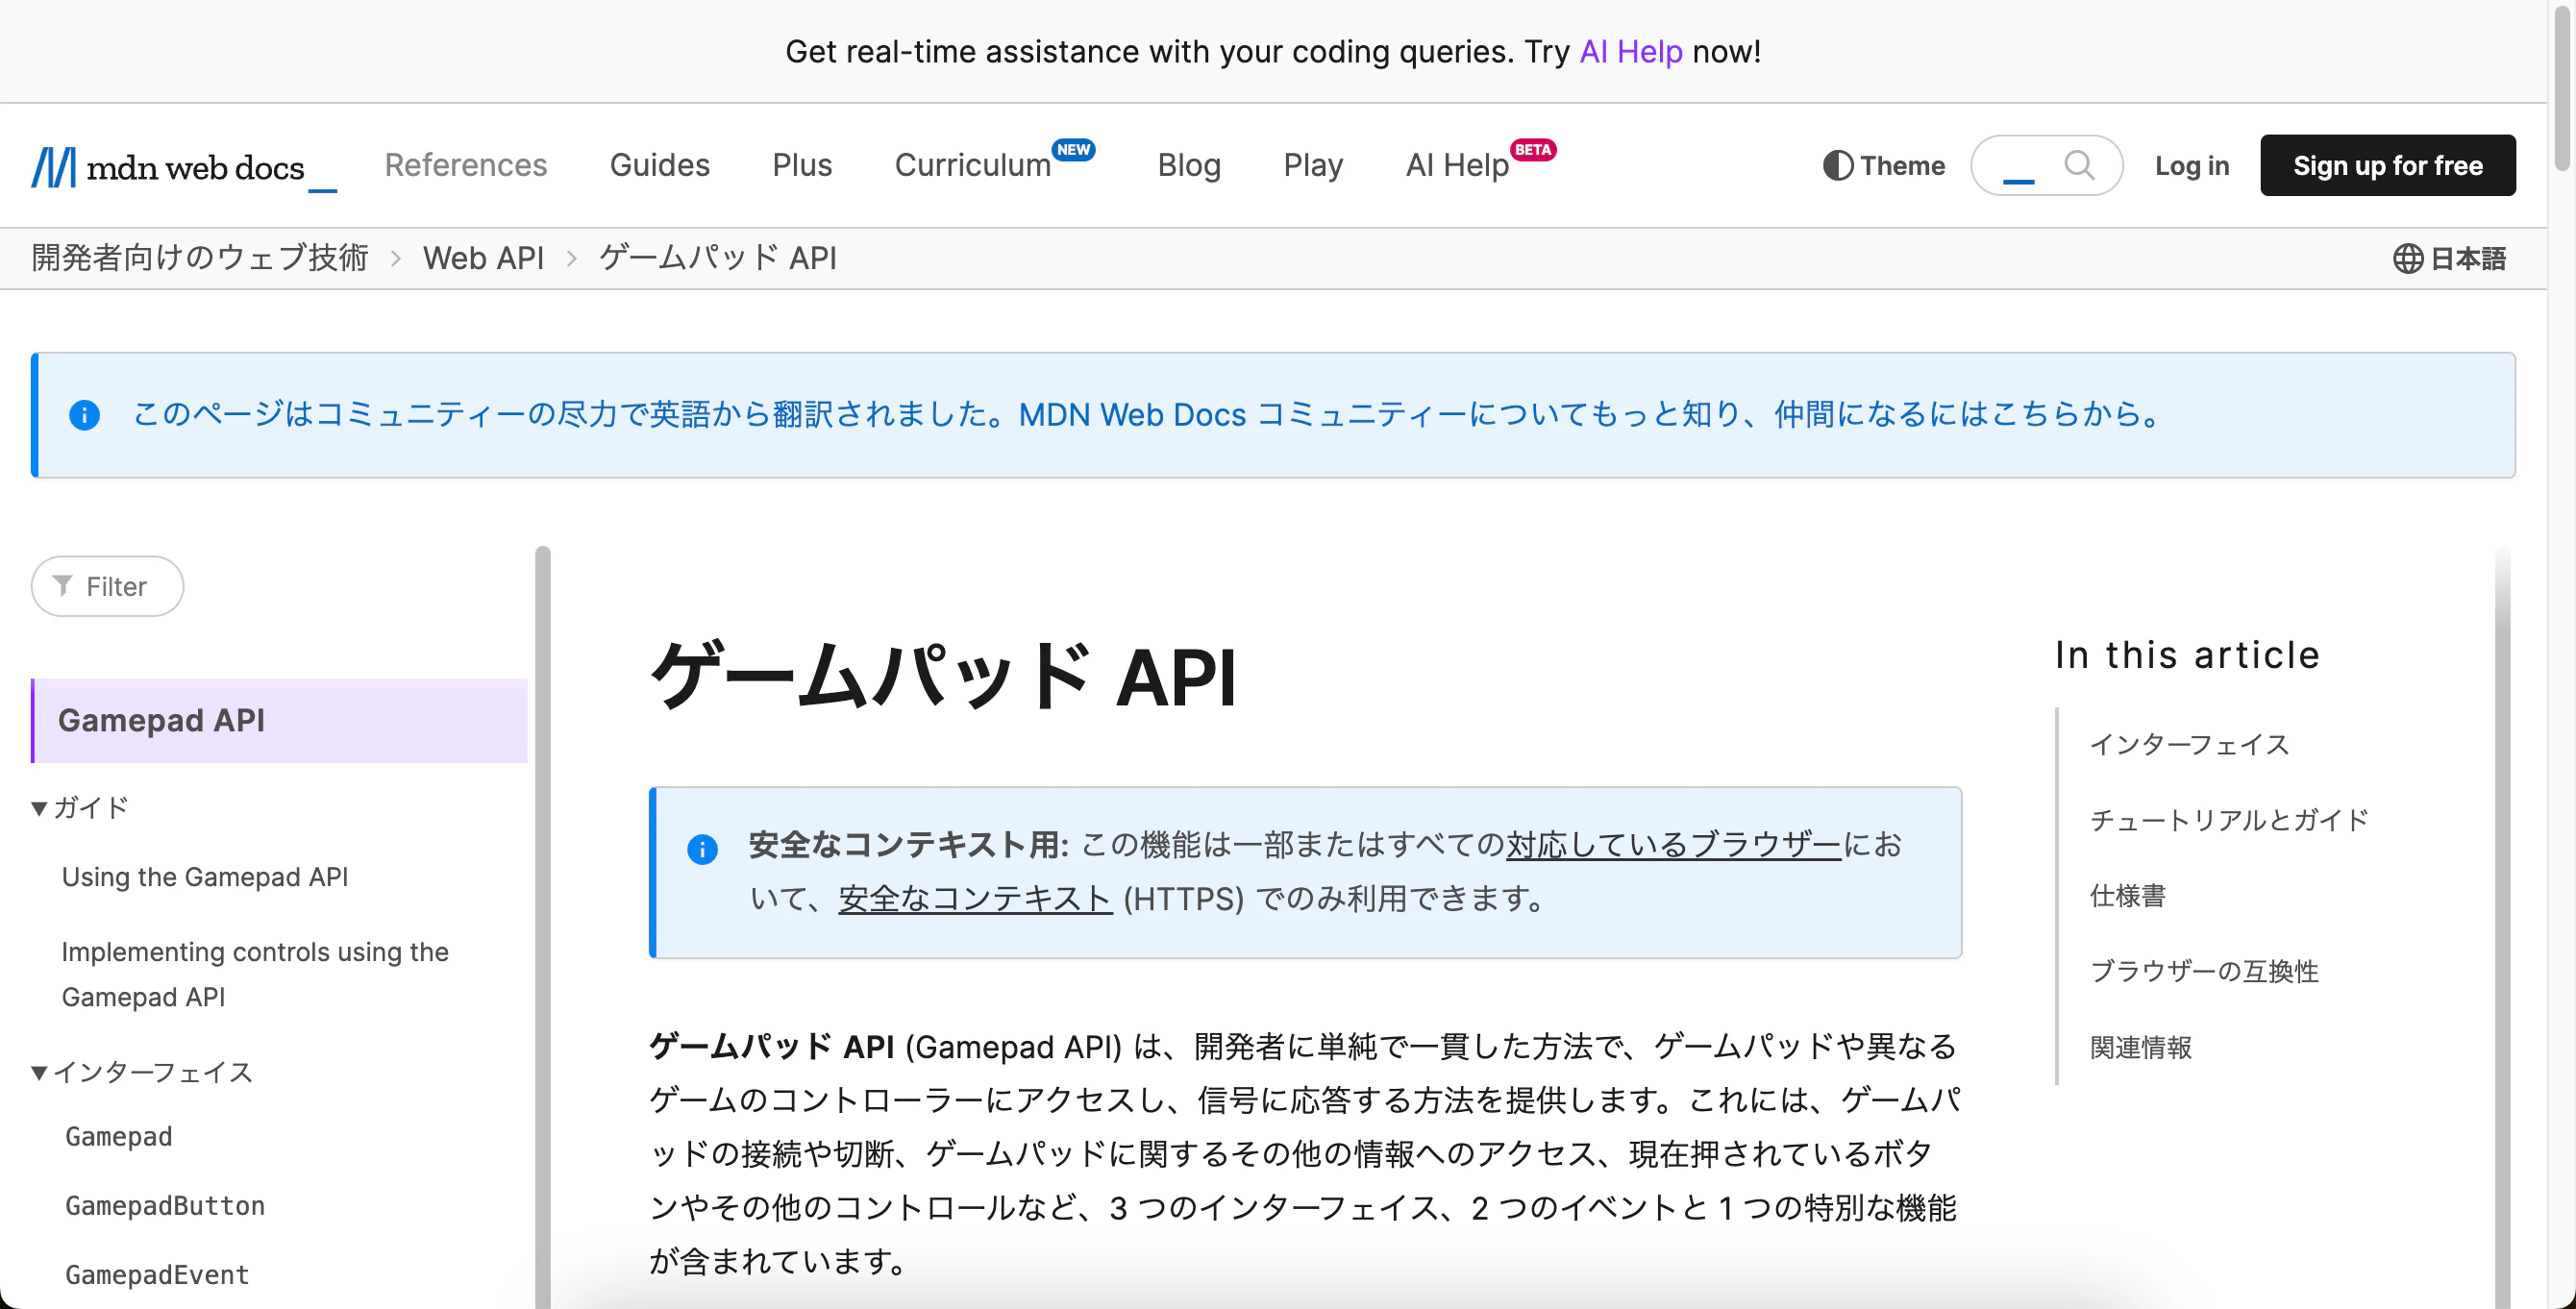
Task: Go to 開発者向けのウェブ技術 breadcrumb
Action: 200,259
